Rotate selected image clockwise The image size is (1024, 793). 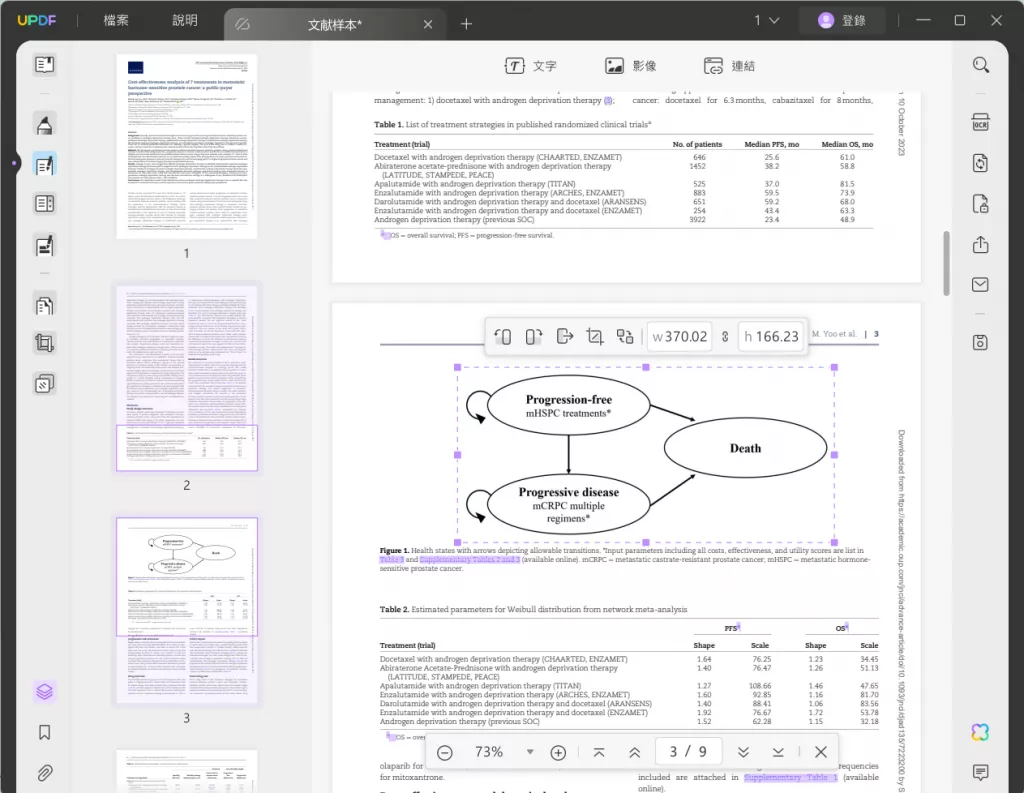pyautogui.click(x=534, y=336)
